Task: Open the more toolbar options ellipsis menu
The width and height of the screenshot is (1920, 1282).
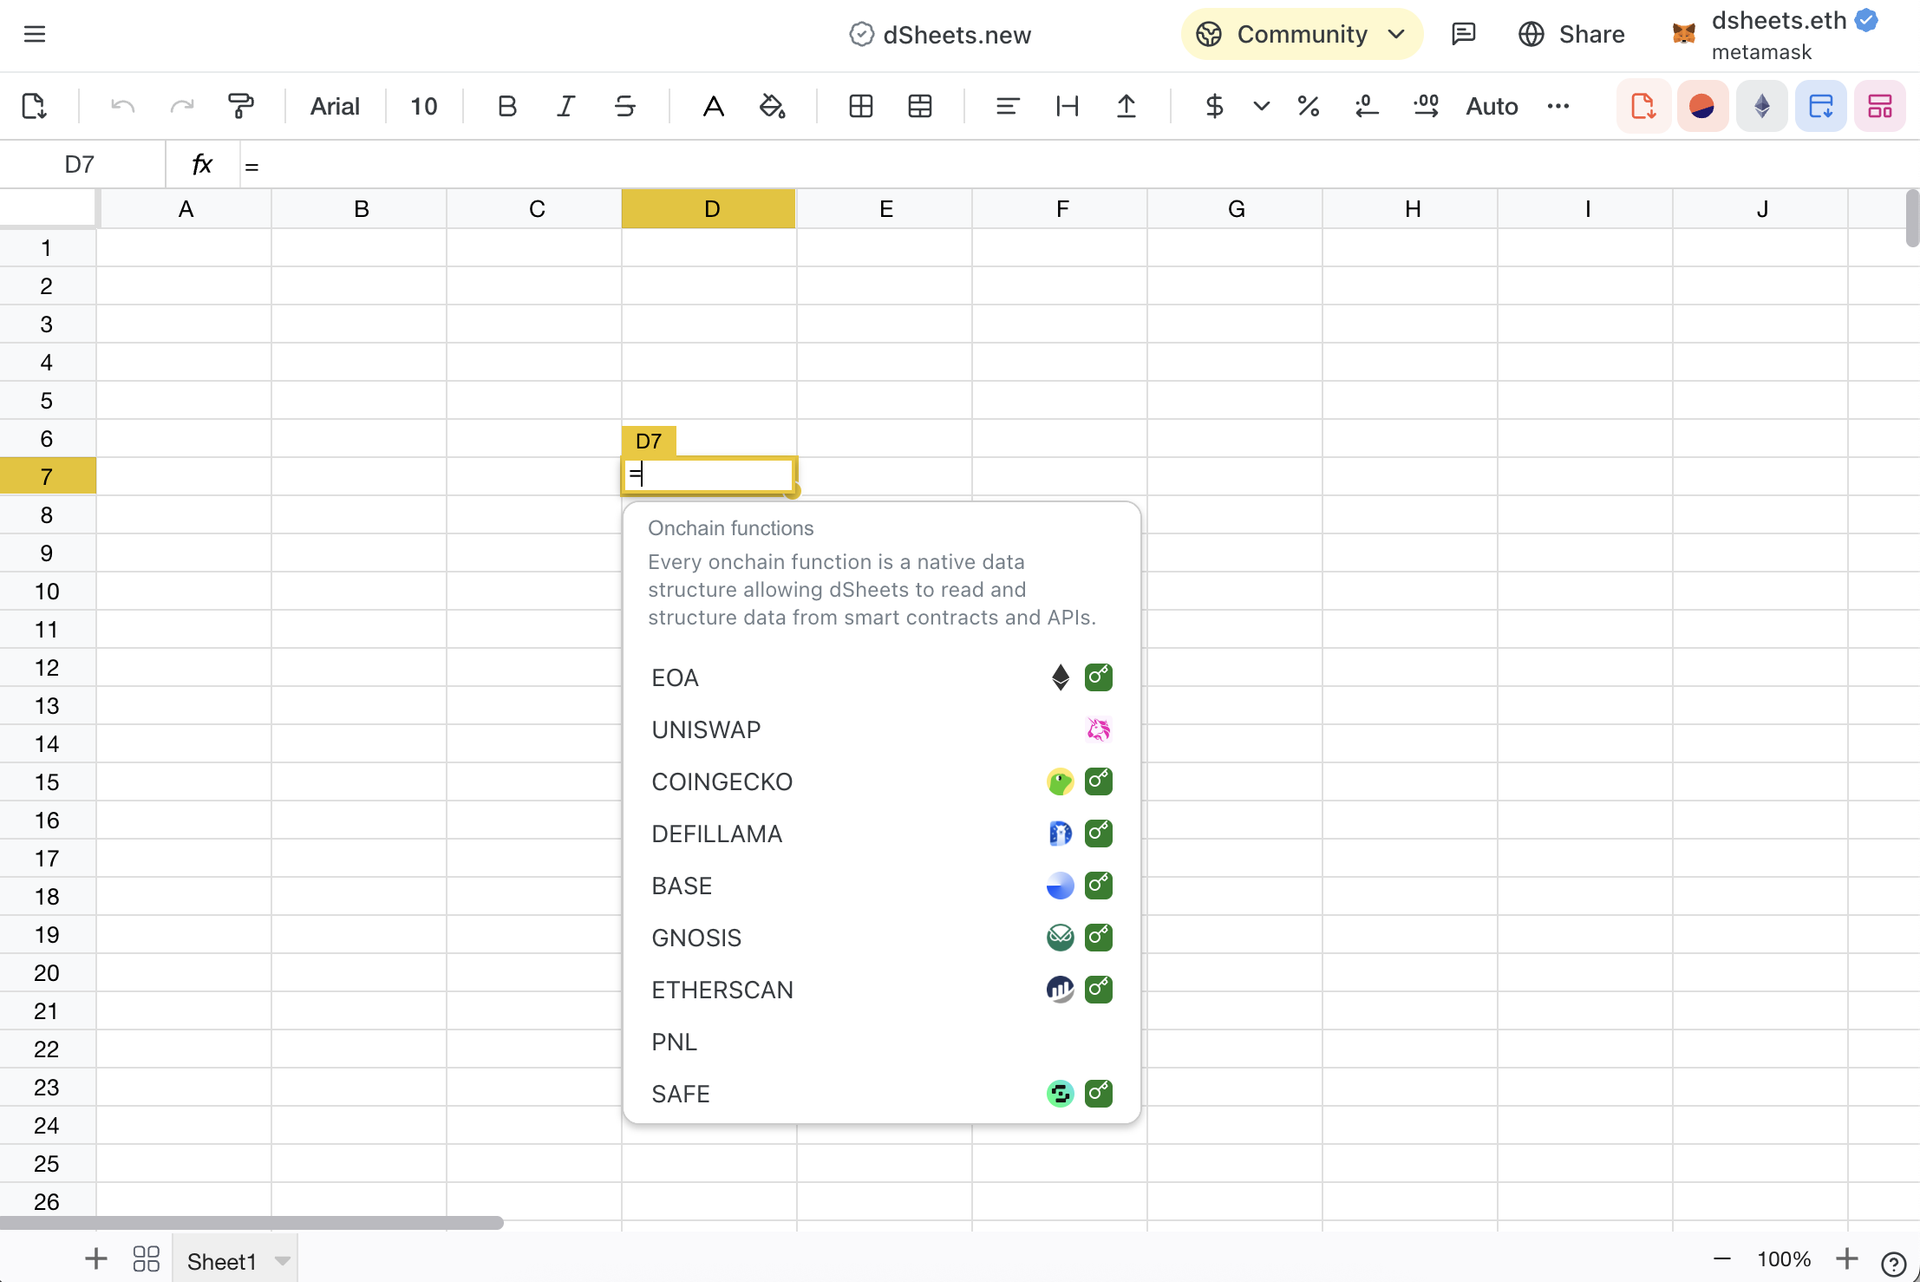Action: point(1558,106)
